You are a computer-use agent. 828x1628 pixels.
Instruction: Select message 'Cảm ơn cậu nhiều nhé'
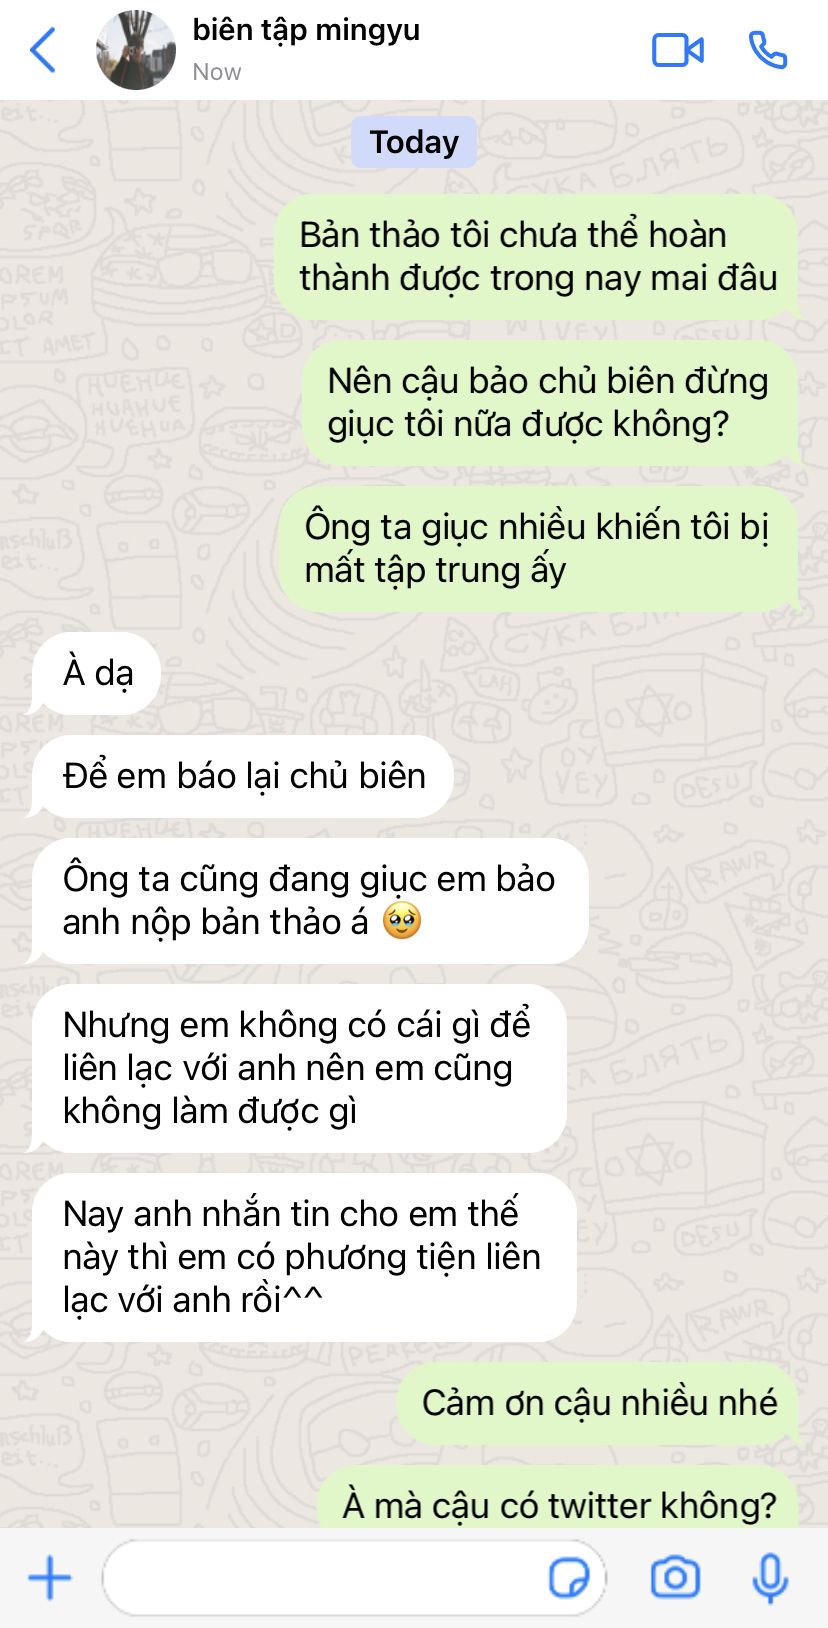pyautogui.click(x=599, y=1403)
